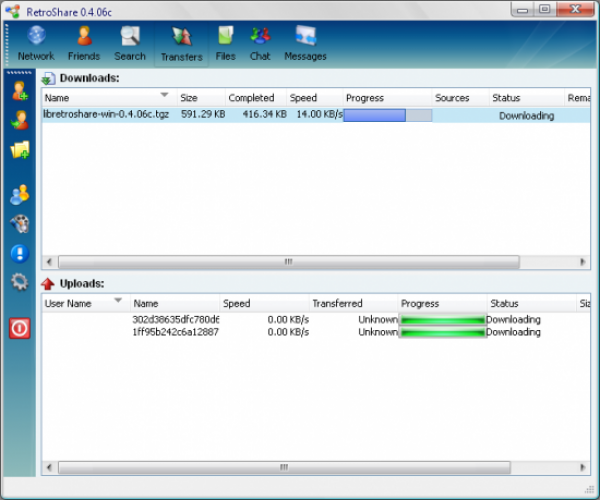The width and height of the screenshot is (600, 500).
Task: Click the add friend sidebar icon
Action: tap(20, 91)
